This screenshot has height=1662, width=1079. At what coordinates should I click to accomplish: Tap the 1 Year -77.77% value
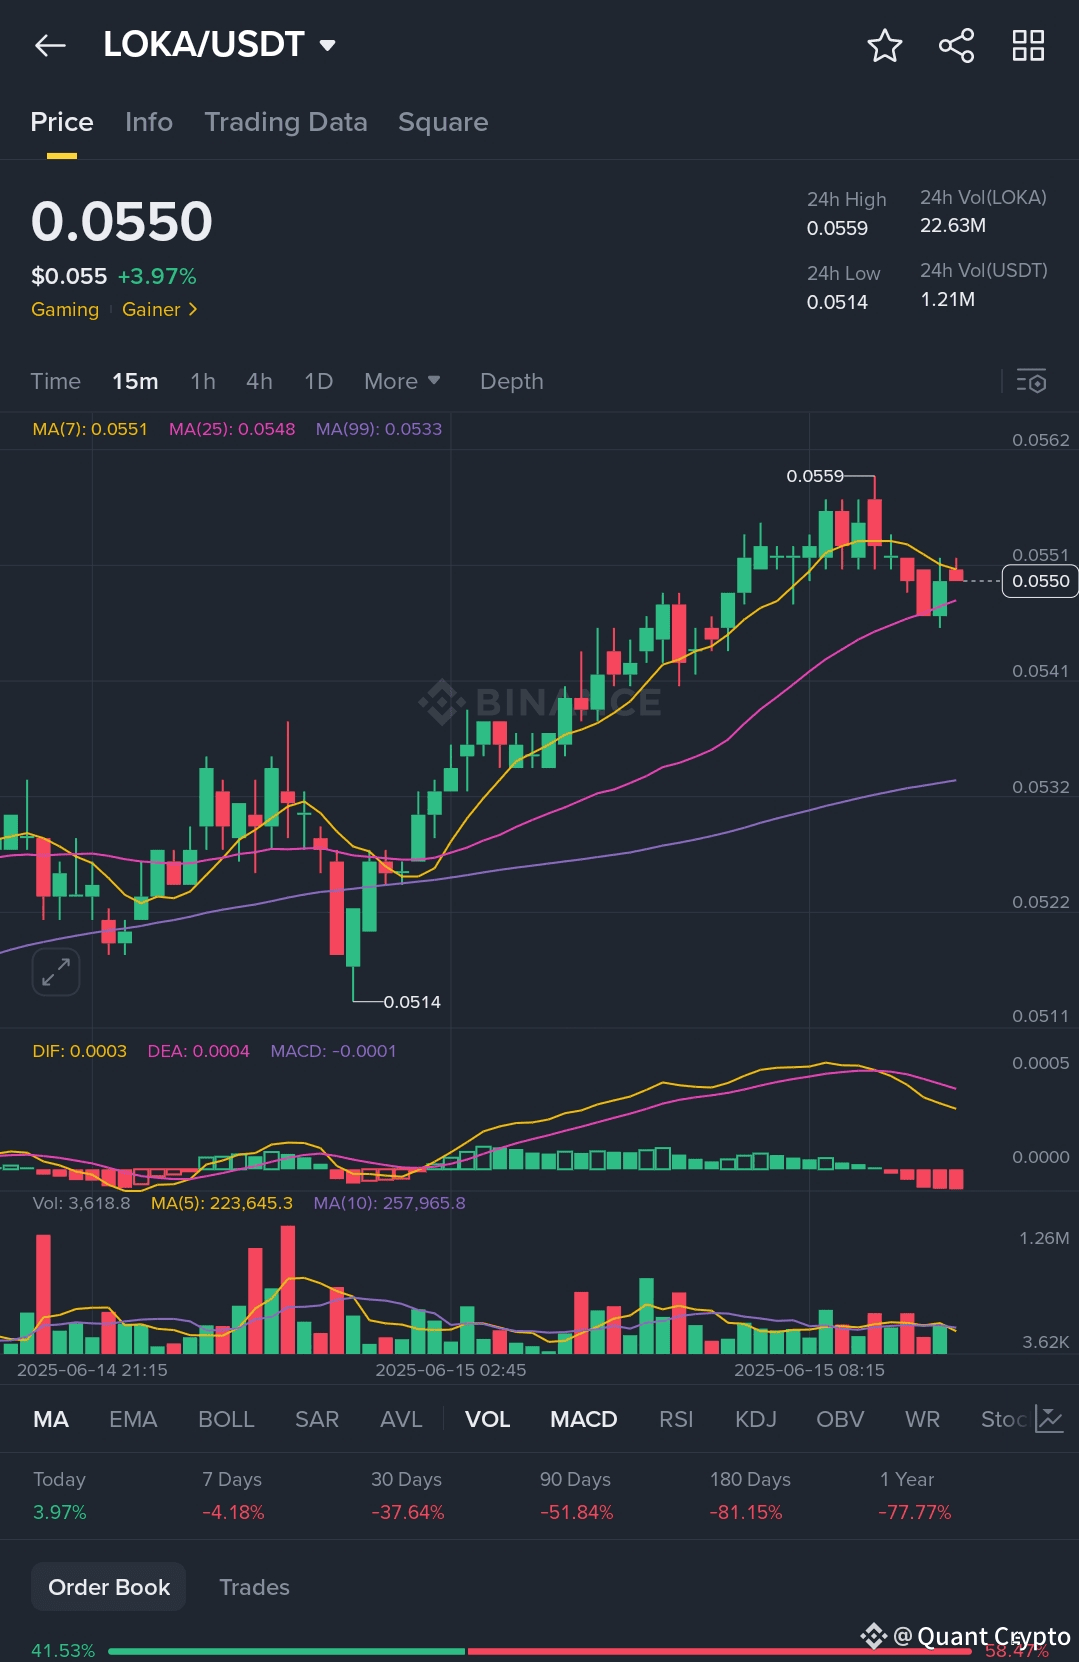[915, 1512]
